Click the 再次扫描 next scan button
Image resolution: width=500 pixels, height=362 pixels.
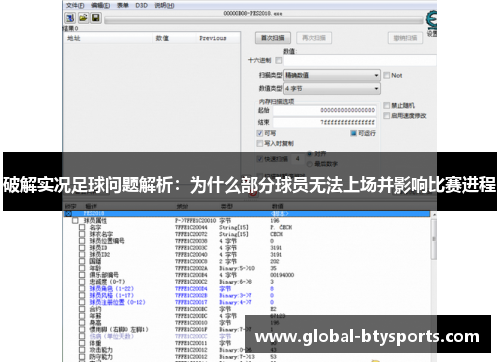pos(314,38)
